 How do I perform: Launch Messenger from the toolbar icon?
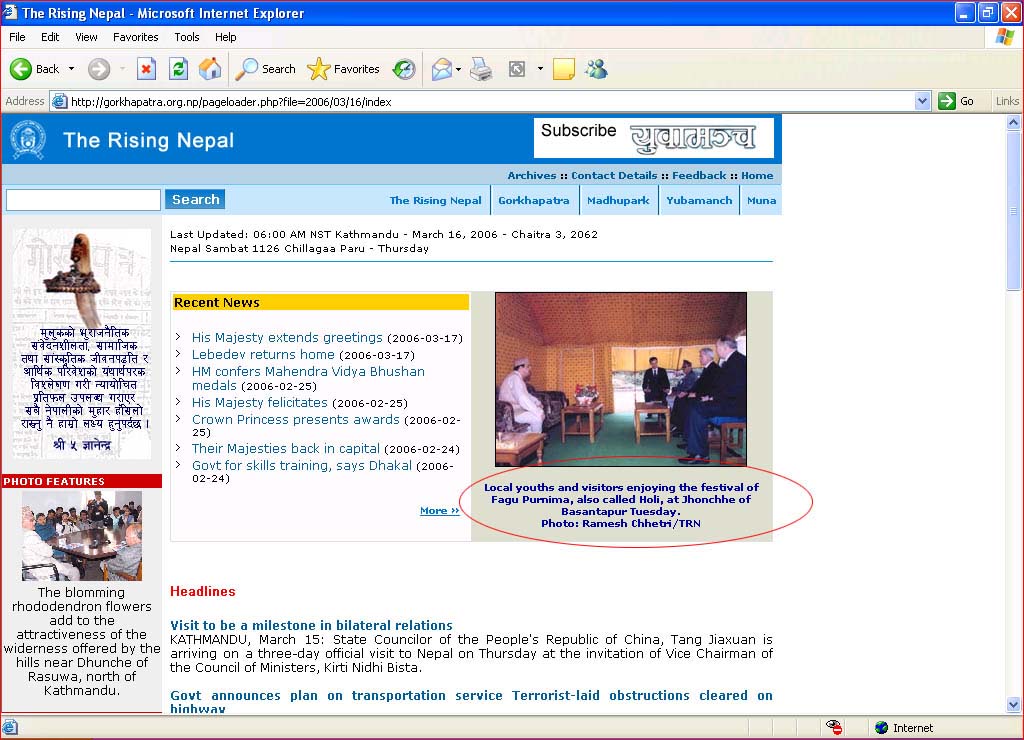click(597, 69)
